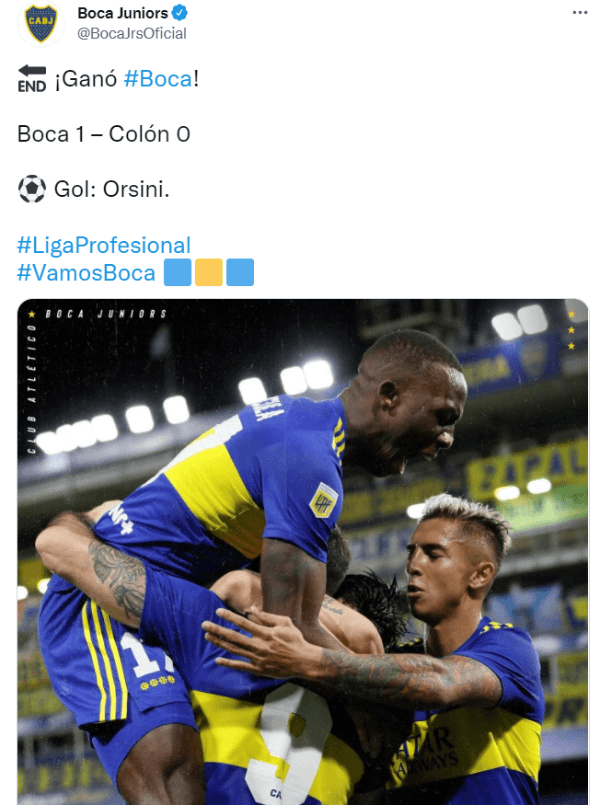Open the #LigaProfesional hashtag
The height and width of the screenshot is (805, 600).
(x=104, y=245)
